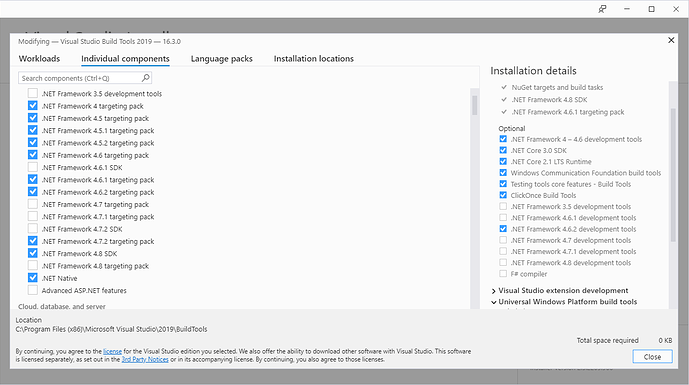Enable the optional F# compiler

503,274
